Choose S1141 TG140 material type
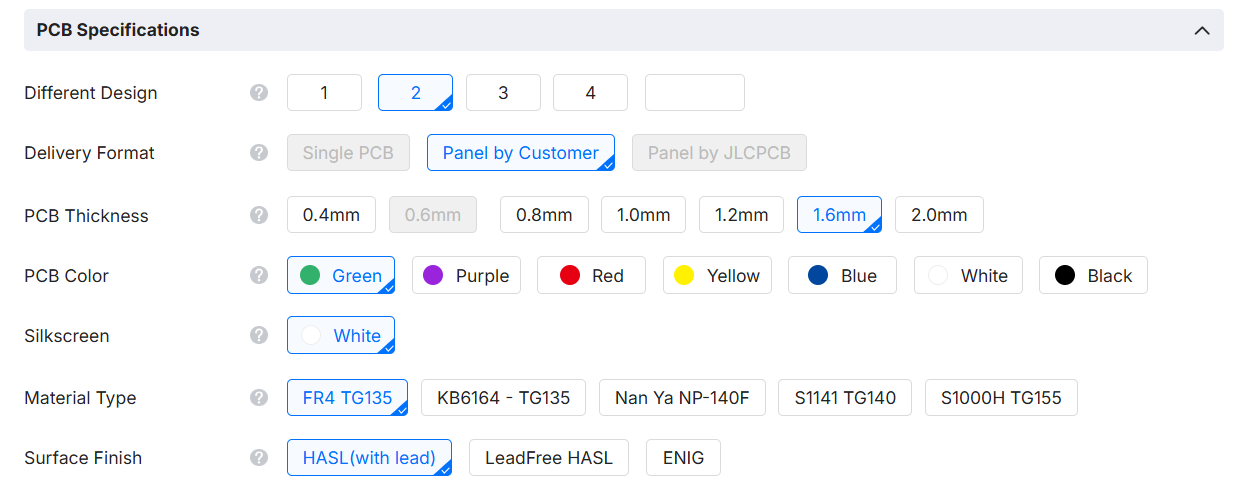The height and width of the screenshot is (501, 1241). 845,397
